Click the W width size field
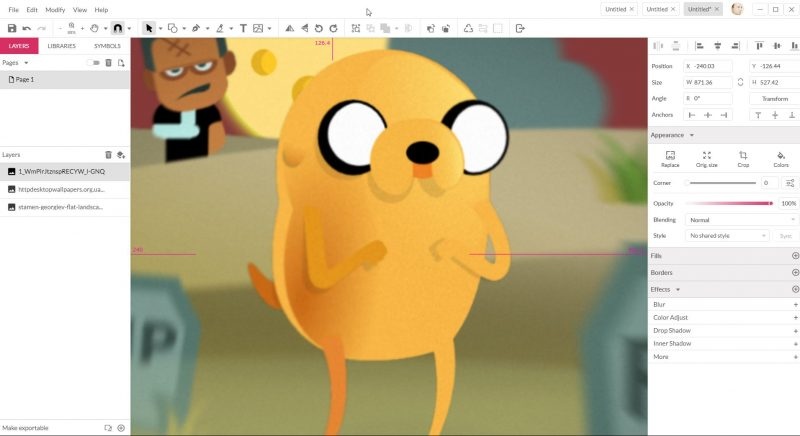800x436 pixels. tap(708, 82)
